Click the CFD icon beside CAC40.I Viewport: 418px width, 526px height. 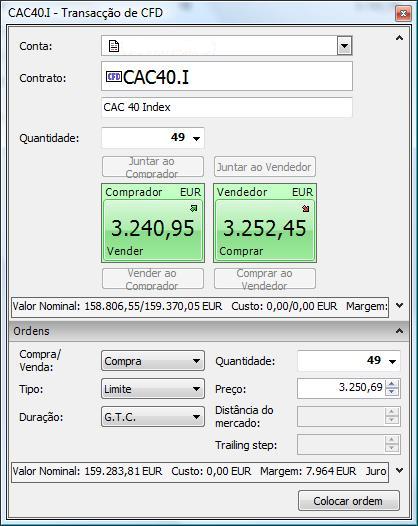pyautogui.click(x=114, y=76)
